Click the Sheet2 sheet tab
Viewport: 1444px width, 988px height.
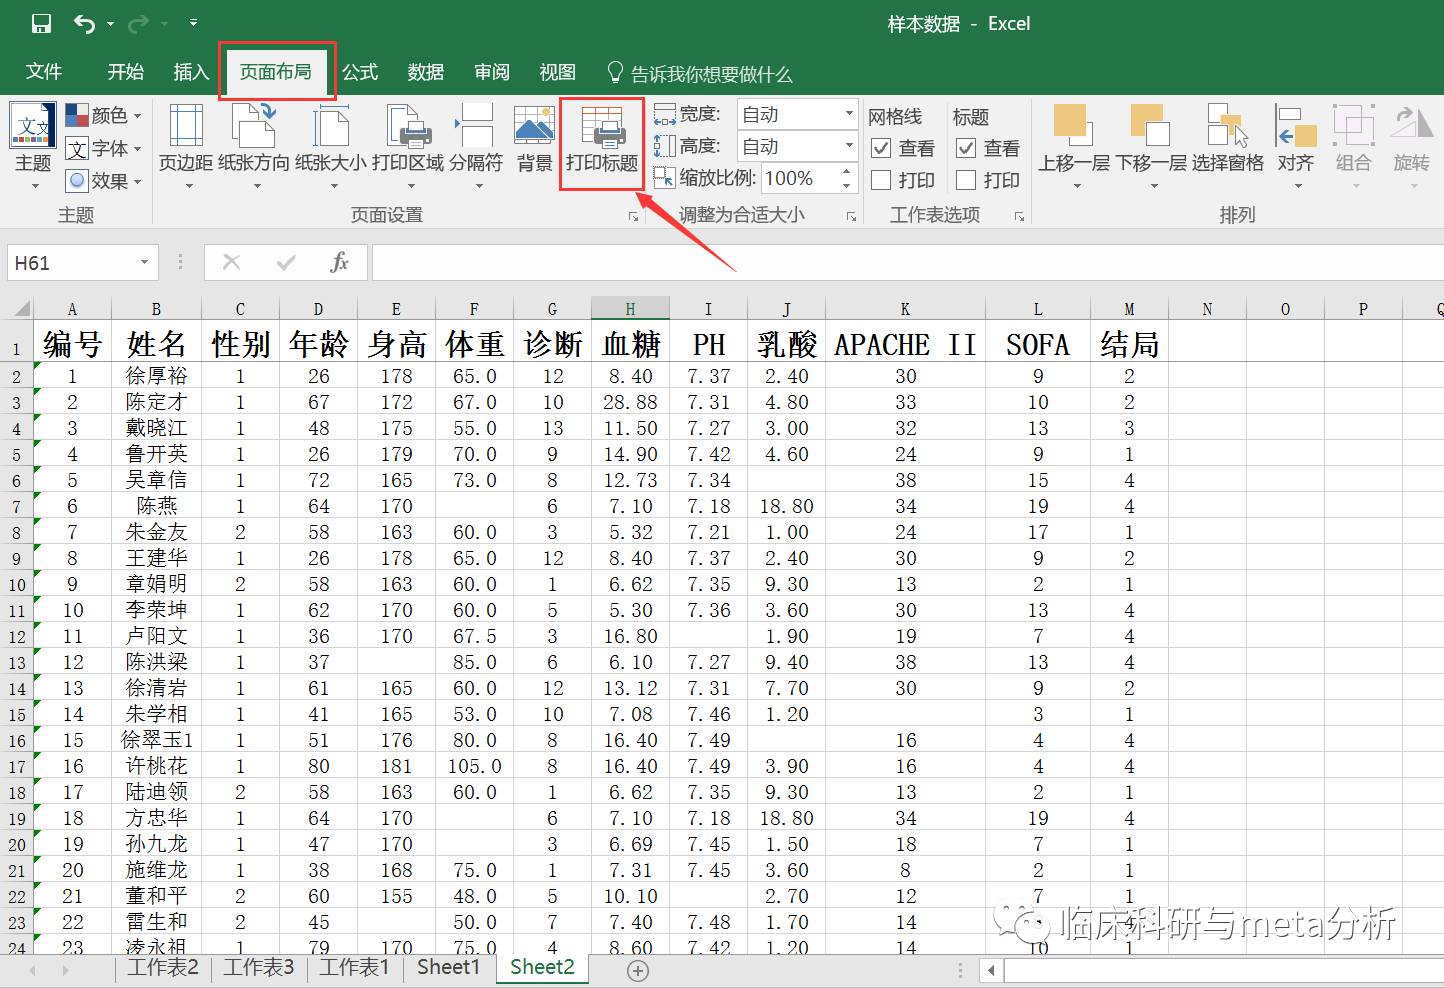point(542,968)
